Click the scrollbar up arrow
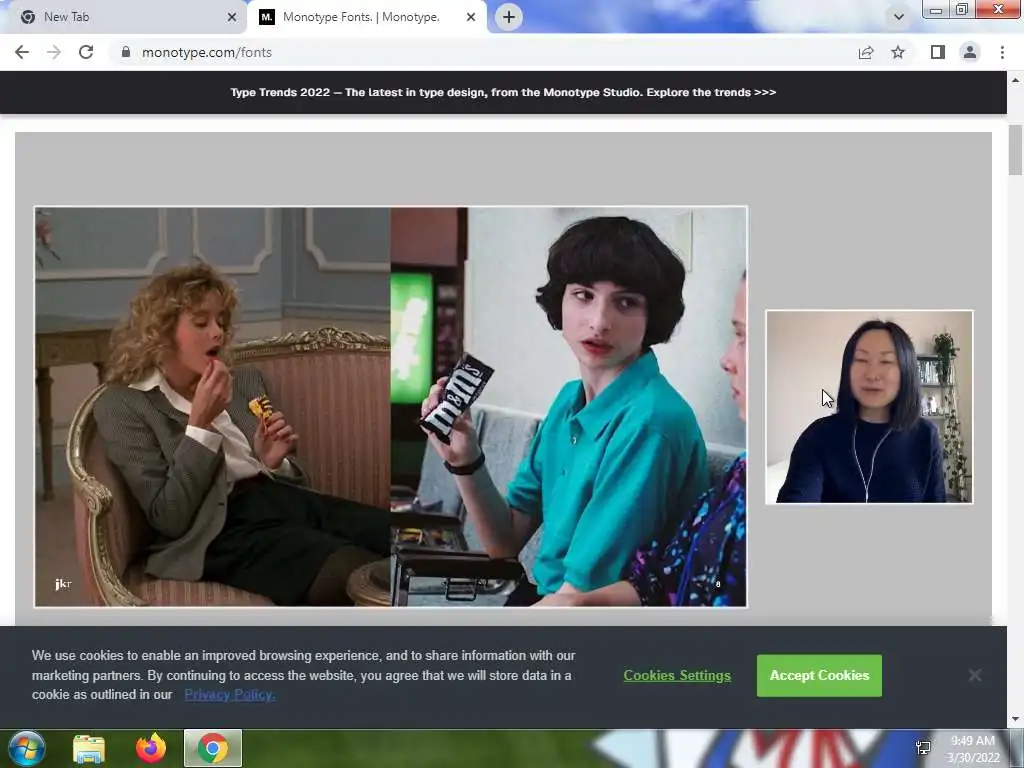This screenshot has height=768, width=1024. 1015,80
